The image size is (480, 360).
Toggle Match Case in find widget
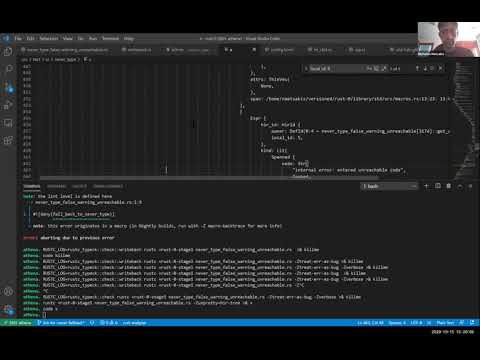point(369,68)
